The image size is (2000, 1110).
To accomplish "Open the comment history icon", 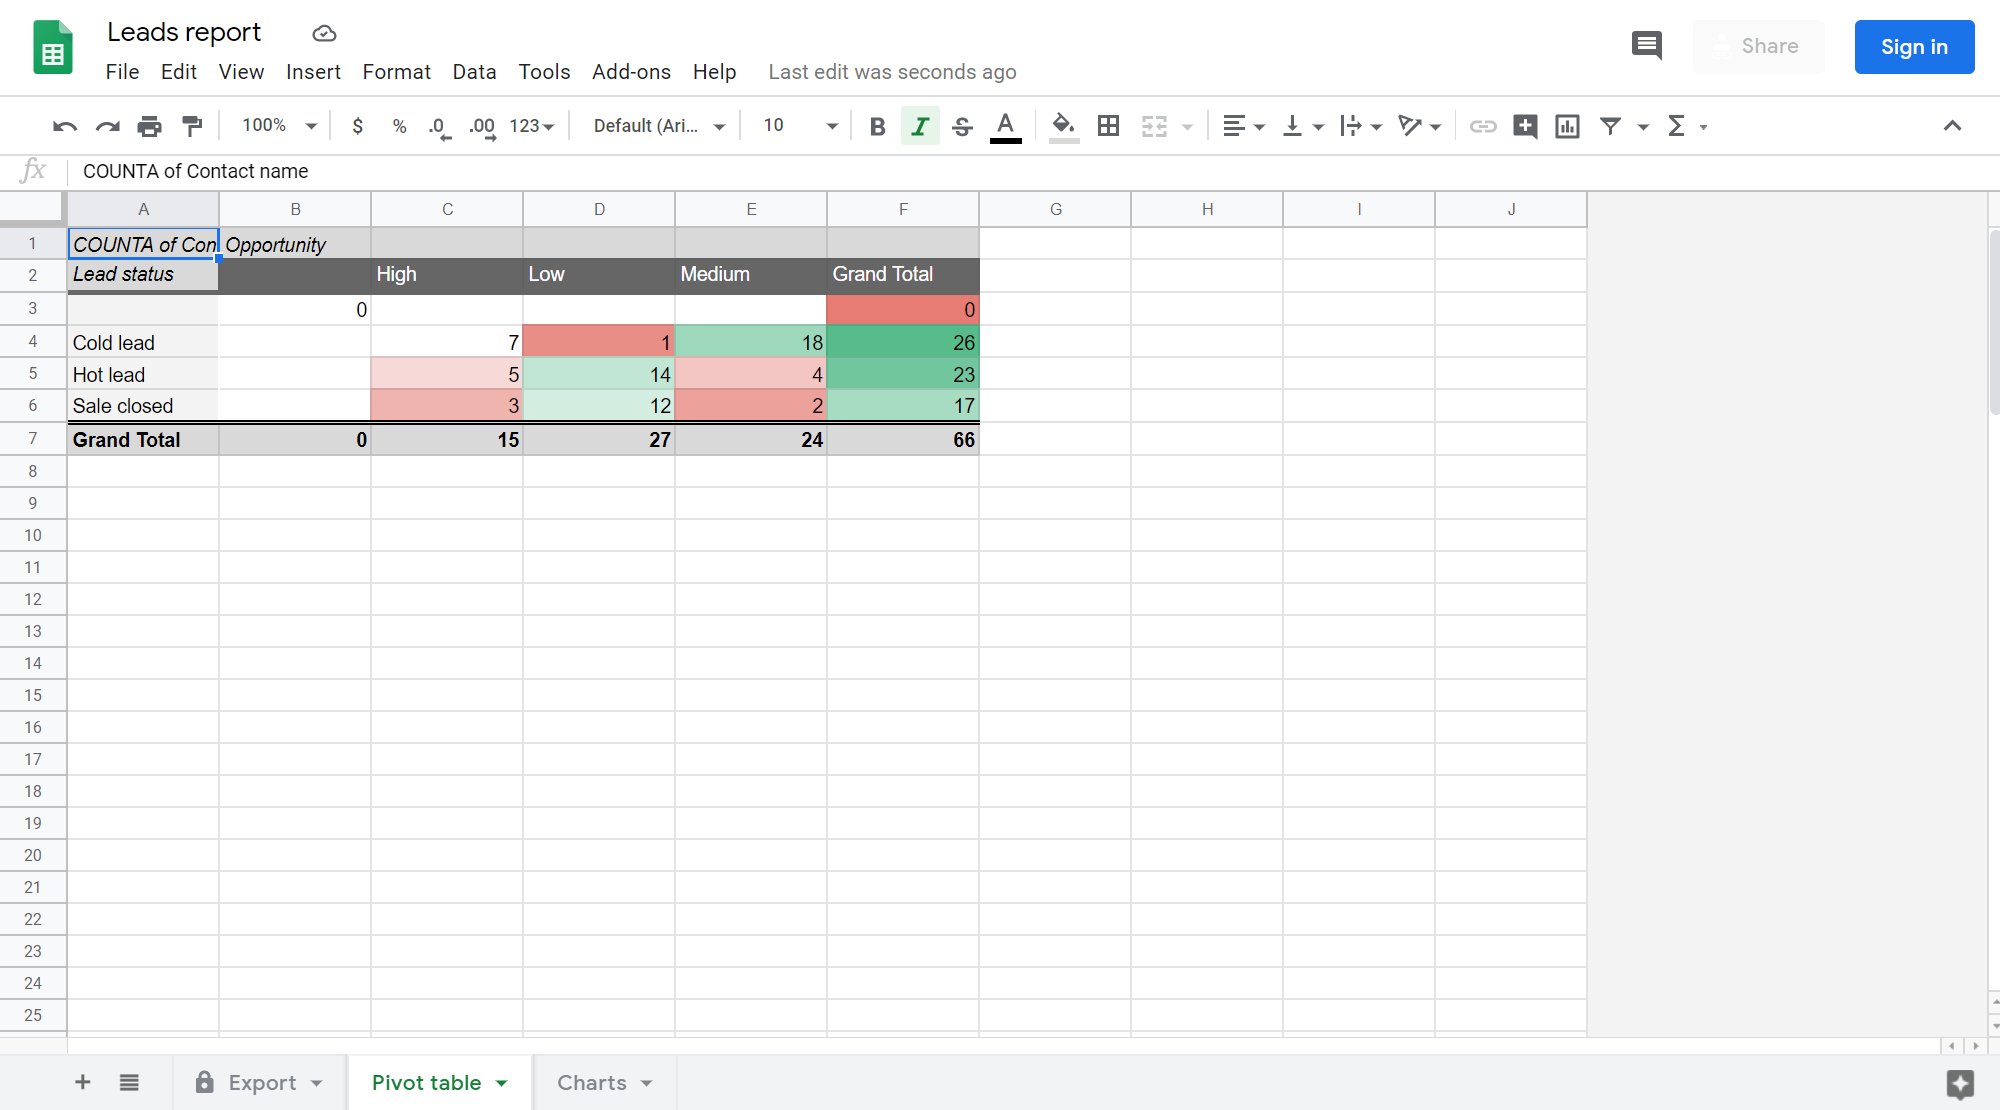I will click(1646, 46).
